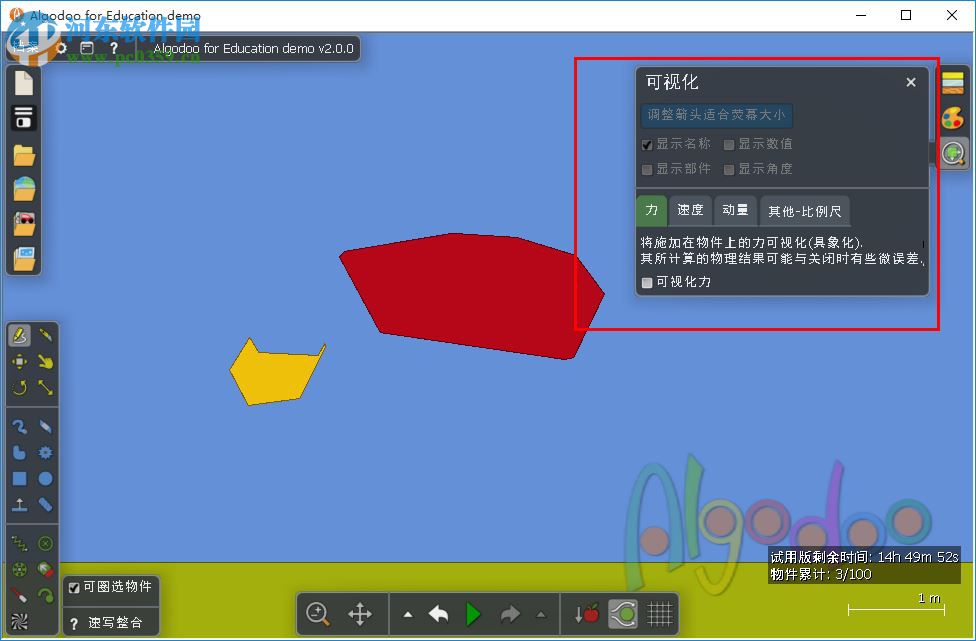The height and width of the screenshot is (641, 976).
Task: Open the color palette panel
Action: (x=952, y=118)
